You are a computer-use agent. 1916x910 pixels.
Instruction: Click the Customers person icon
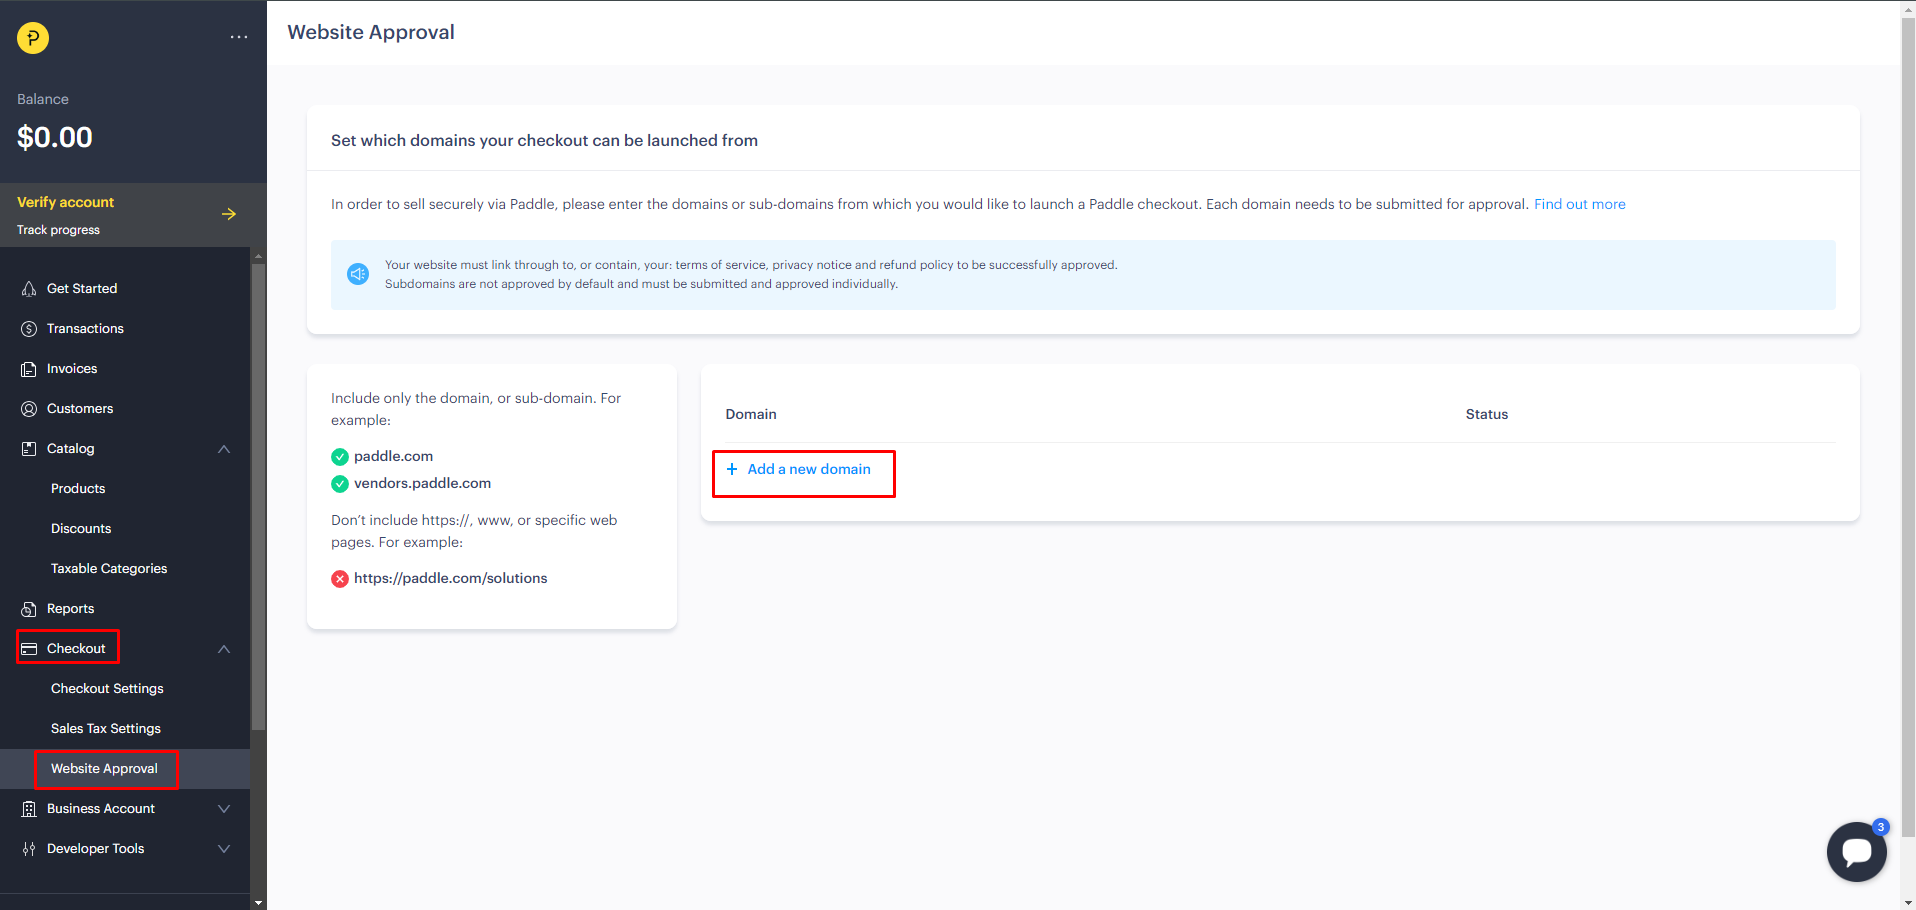coord(29,409)
